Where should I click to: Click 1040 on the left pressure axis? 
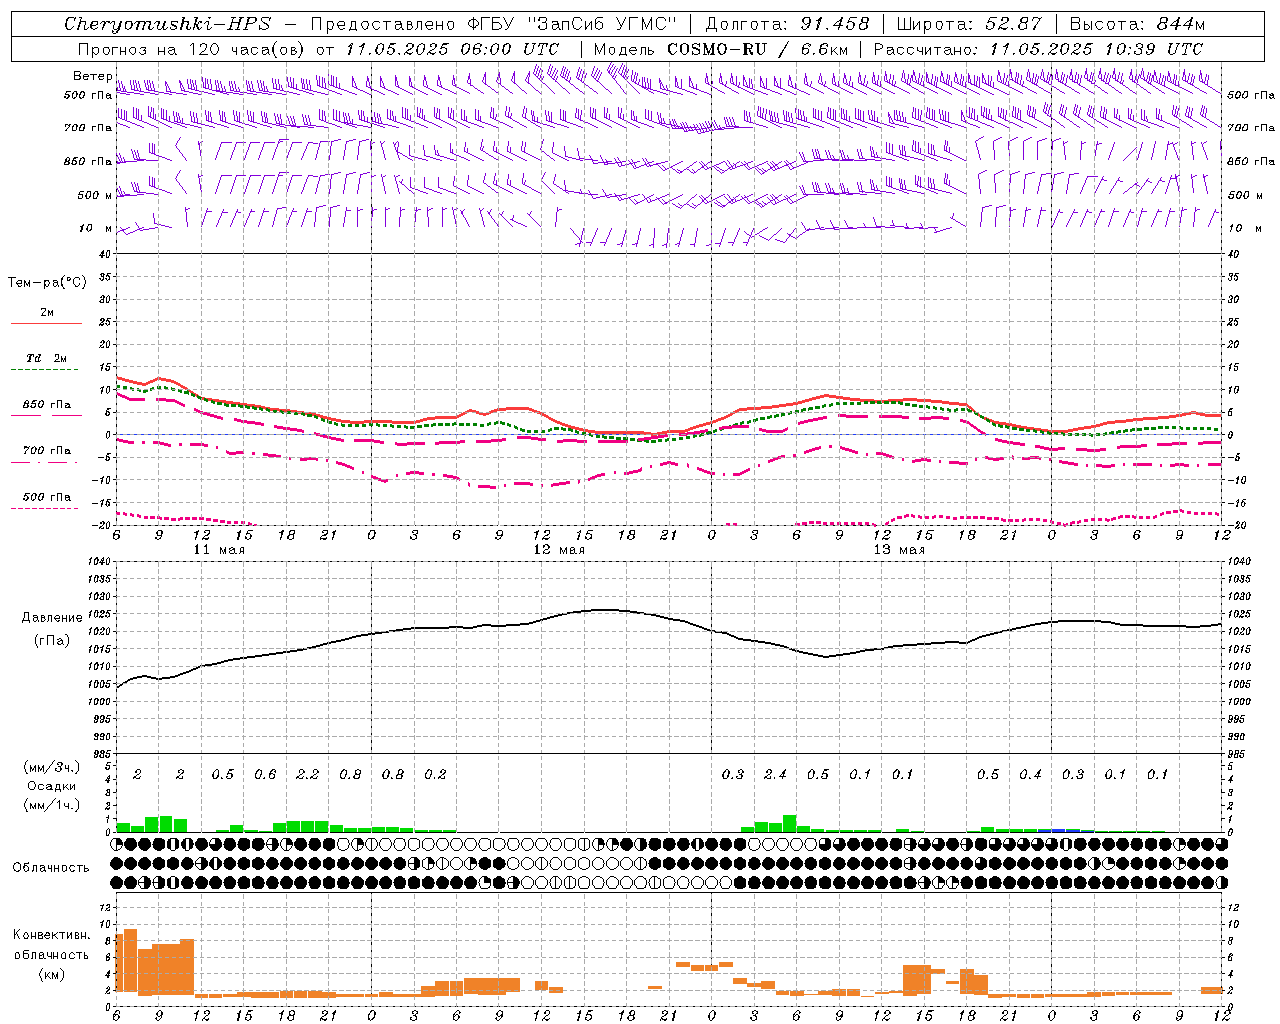click(x=99, y=561)
